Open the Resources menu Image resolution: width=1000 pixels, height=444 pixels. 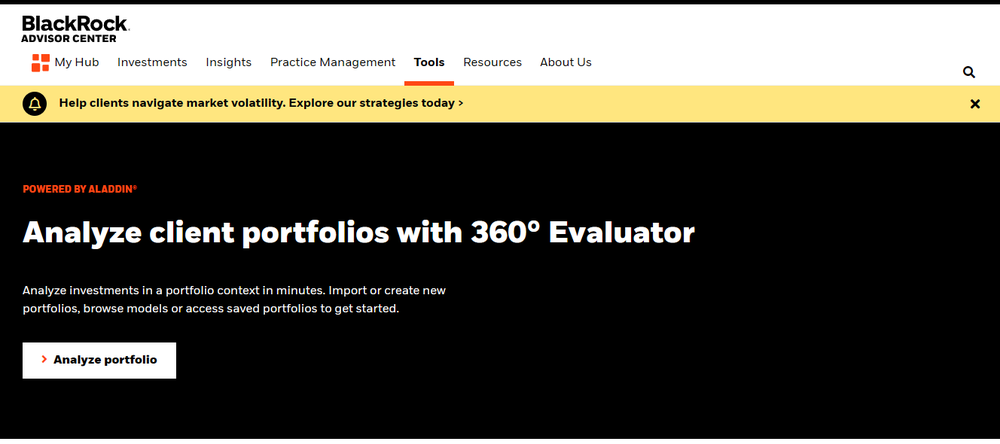pos(492,63)
